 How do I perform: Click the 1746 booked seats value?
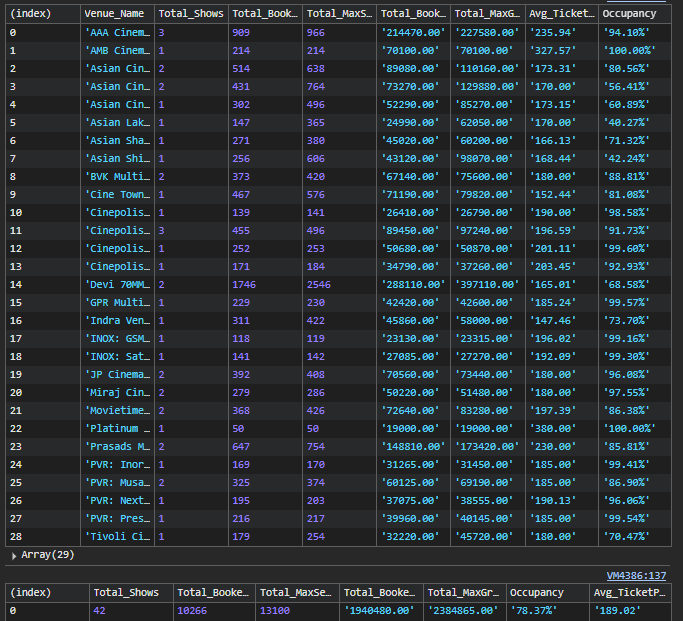click(x=244, y=284)
